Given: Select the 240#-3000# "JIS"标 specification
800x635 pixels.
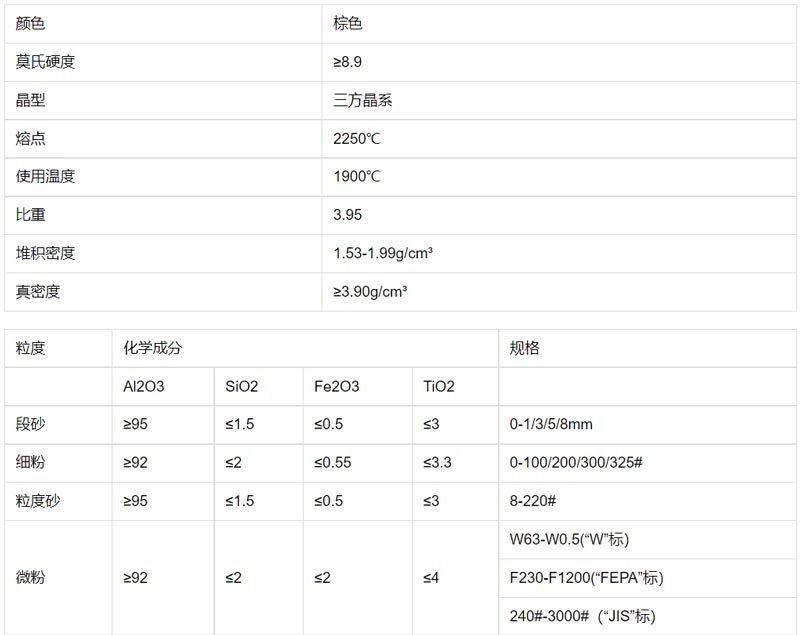Looking at the screenshot, I should pos(582,616).
